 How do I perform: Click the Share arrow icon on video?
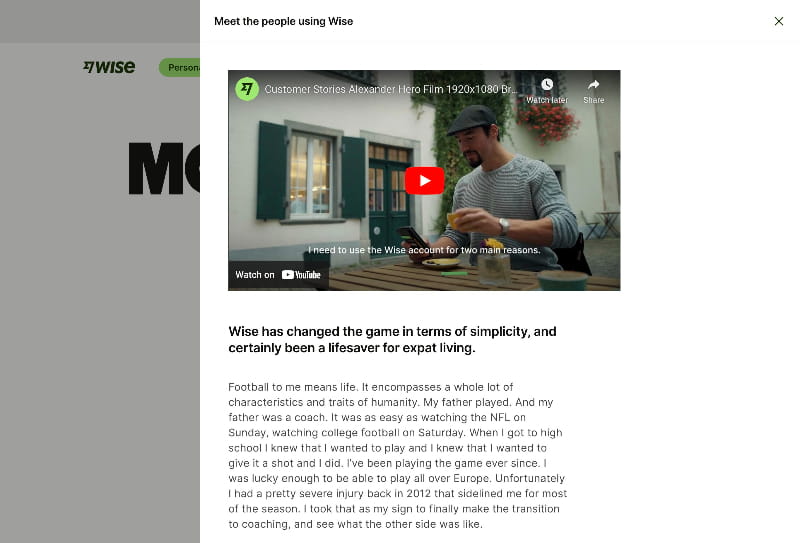[x=593, y=85]
